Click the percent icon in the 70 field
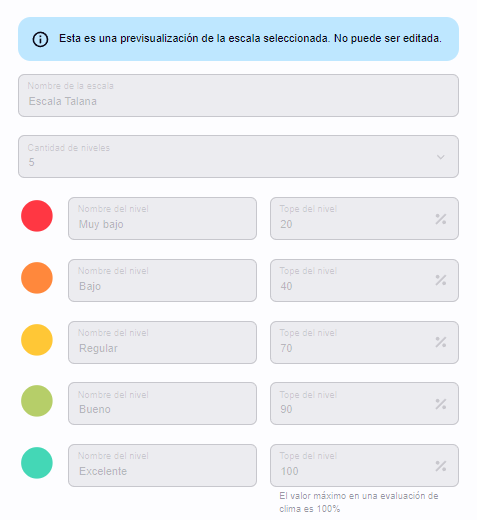 point(441,342)
